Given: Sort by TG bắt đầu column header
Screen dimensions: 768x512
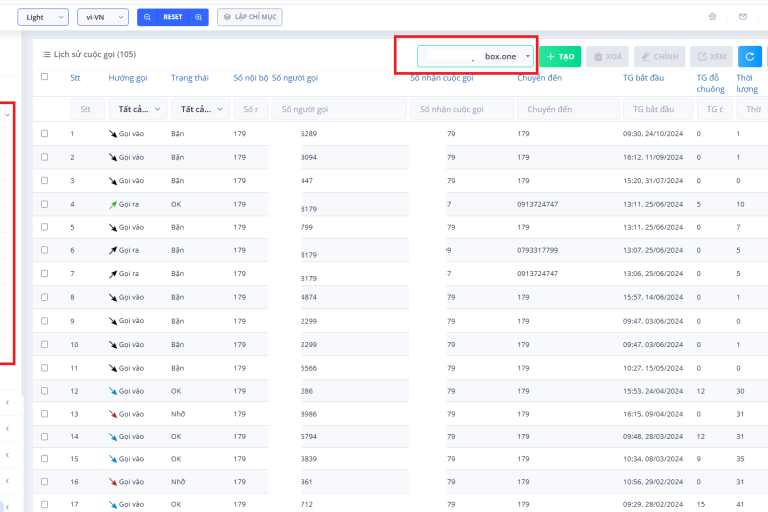Looking at the screenshot, I should click(643, 77).
